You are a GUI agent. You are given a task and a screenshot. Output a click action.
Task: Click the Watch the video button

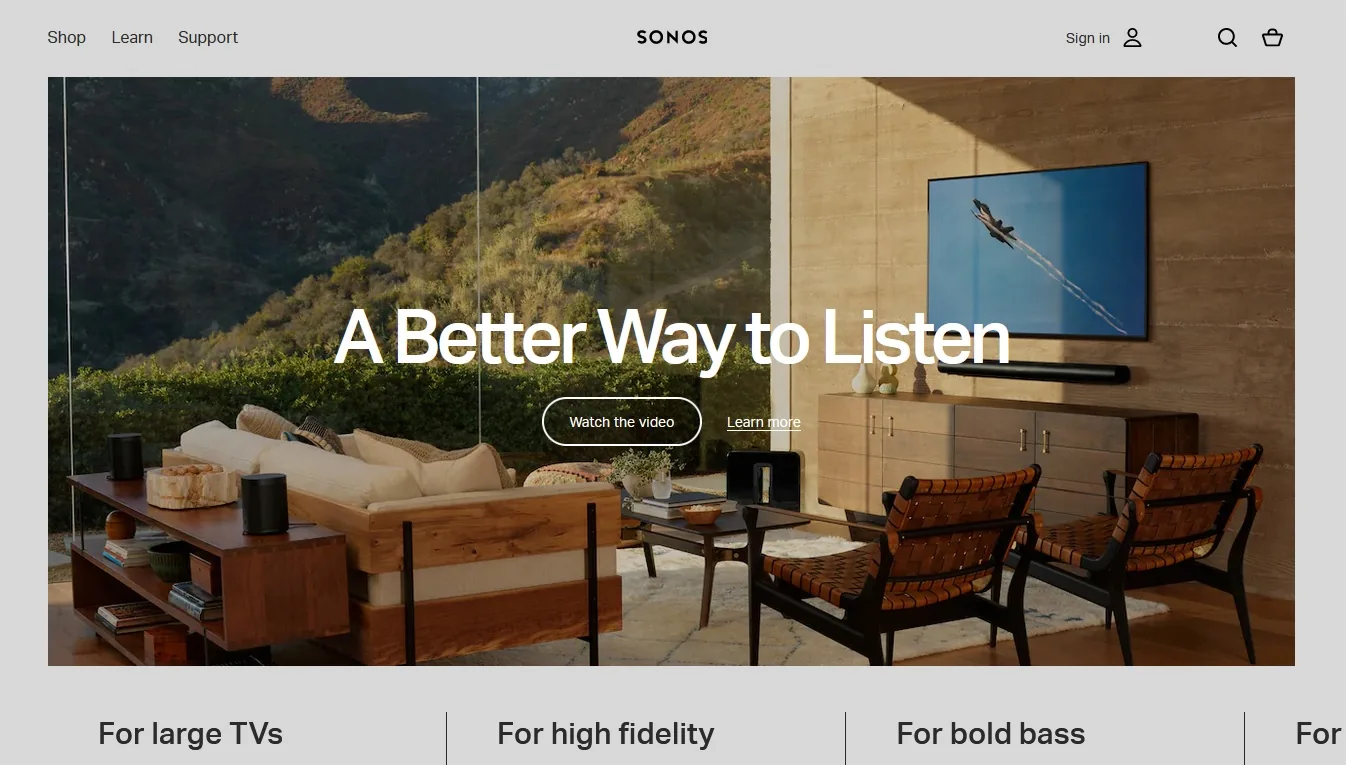(622, 422)
